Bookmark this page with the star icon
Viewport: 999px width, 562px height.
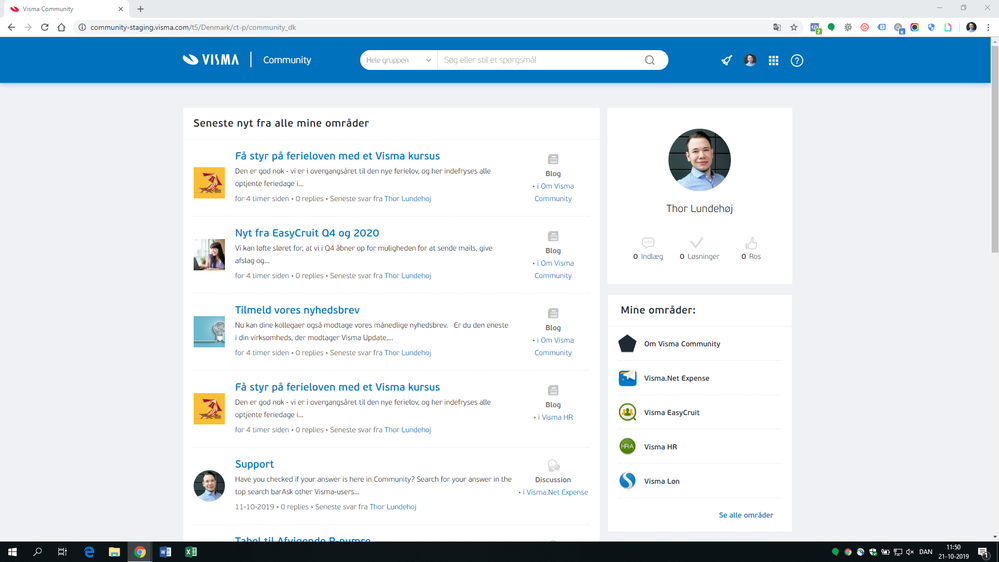[x=794, y=27]
